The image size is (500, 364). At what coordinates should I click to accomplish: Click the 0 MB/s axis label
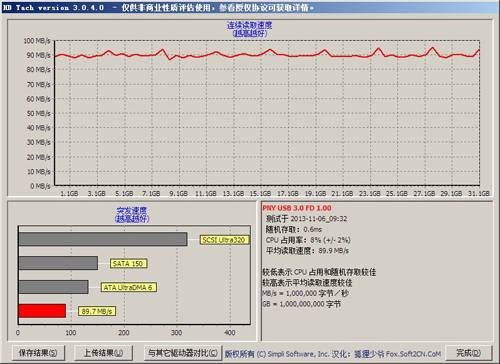tap(40, 186)
